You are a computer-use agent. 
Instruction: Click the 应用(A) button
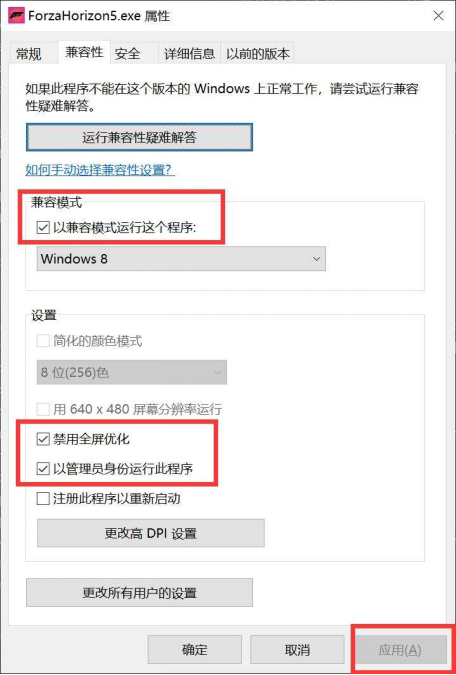[x=400, y=650]
